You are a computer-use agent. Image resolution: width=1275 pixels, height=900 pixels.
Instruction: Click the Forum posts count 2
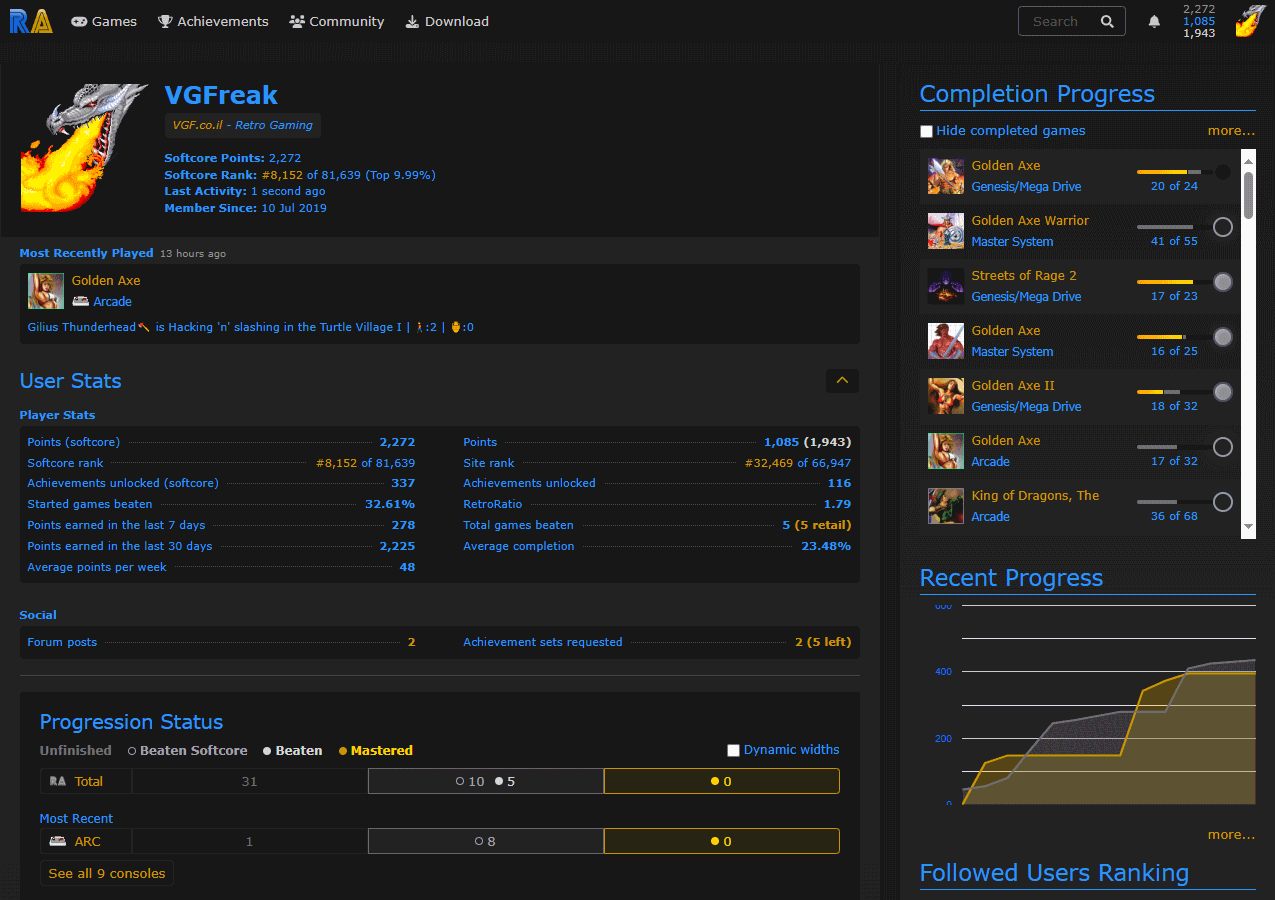pos(411,642)
